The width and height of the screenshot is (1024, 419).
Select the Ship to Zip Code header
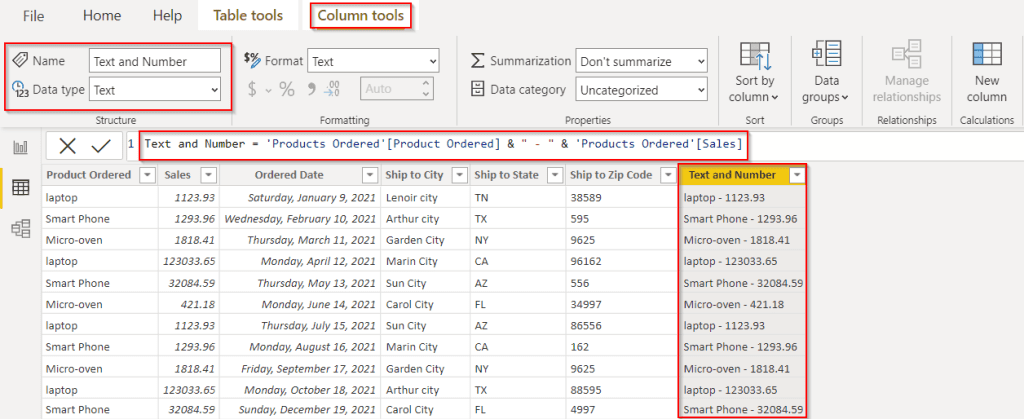click(611, 175)
